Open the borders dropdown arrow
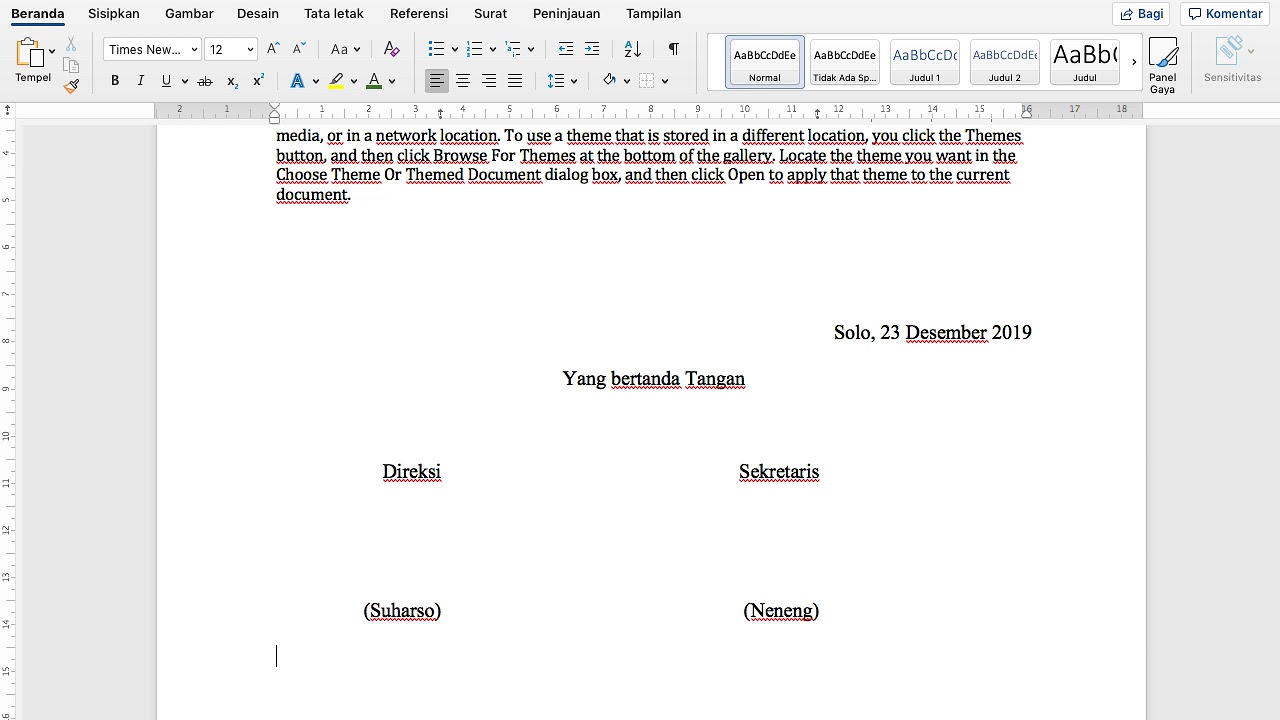 click(665, 82)
